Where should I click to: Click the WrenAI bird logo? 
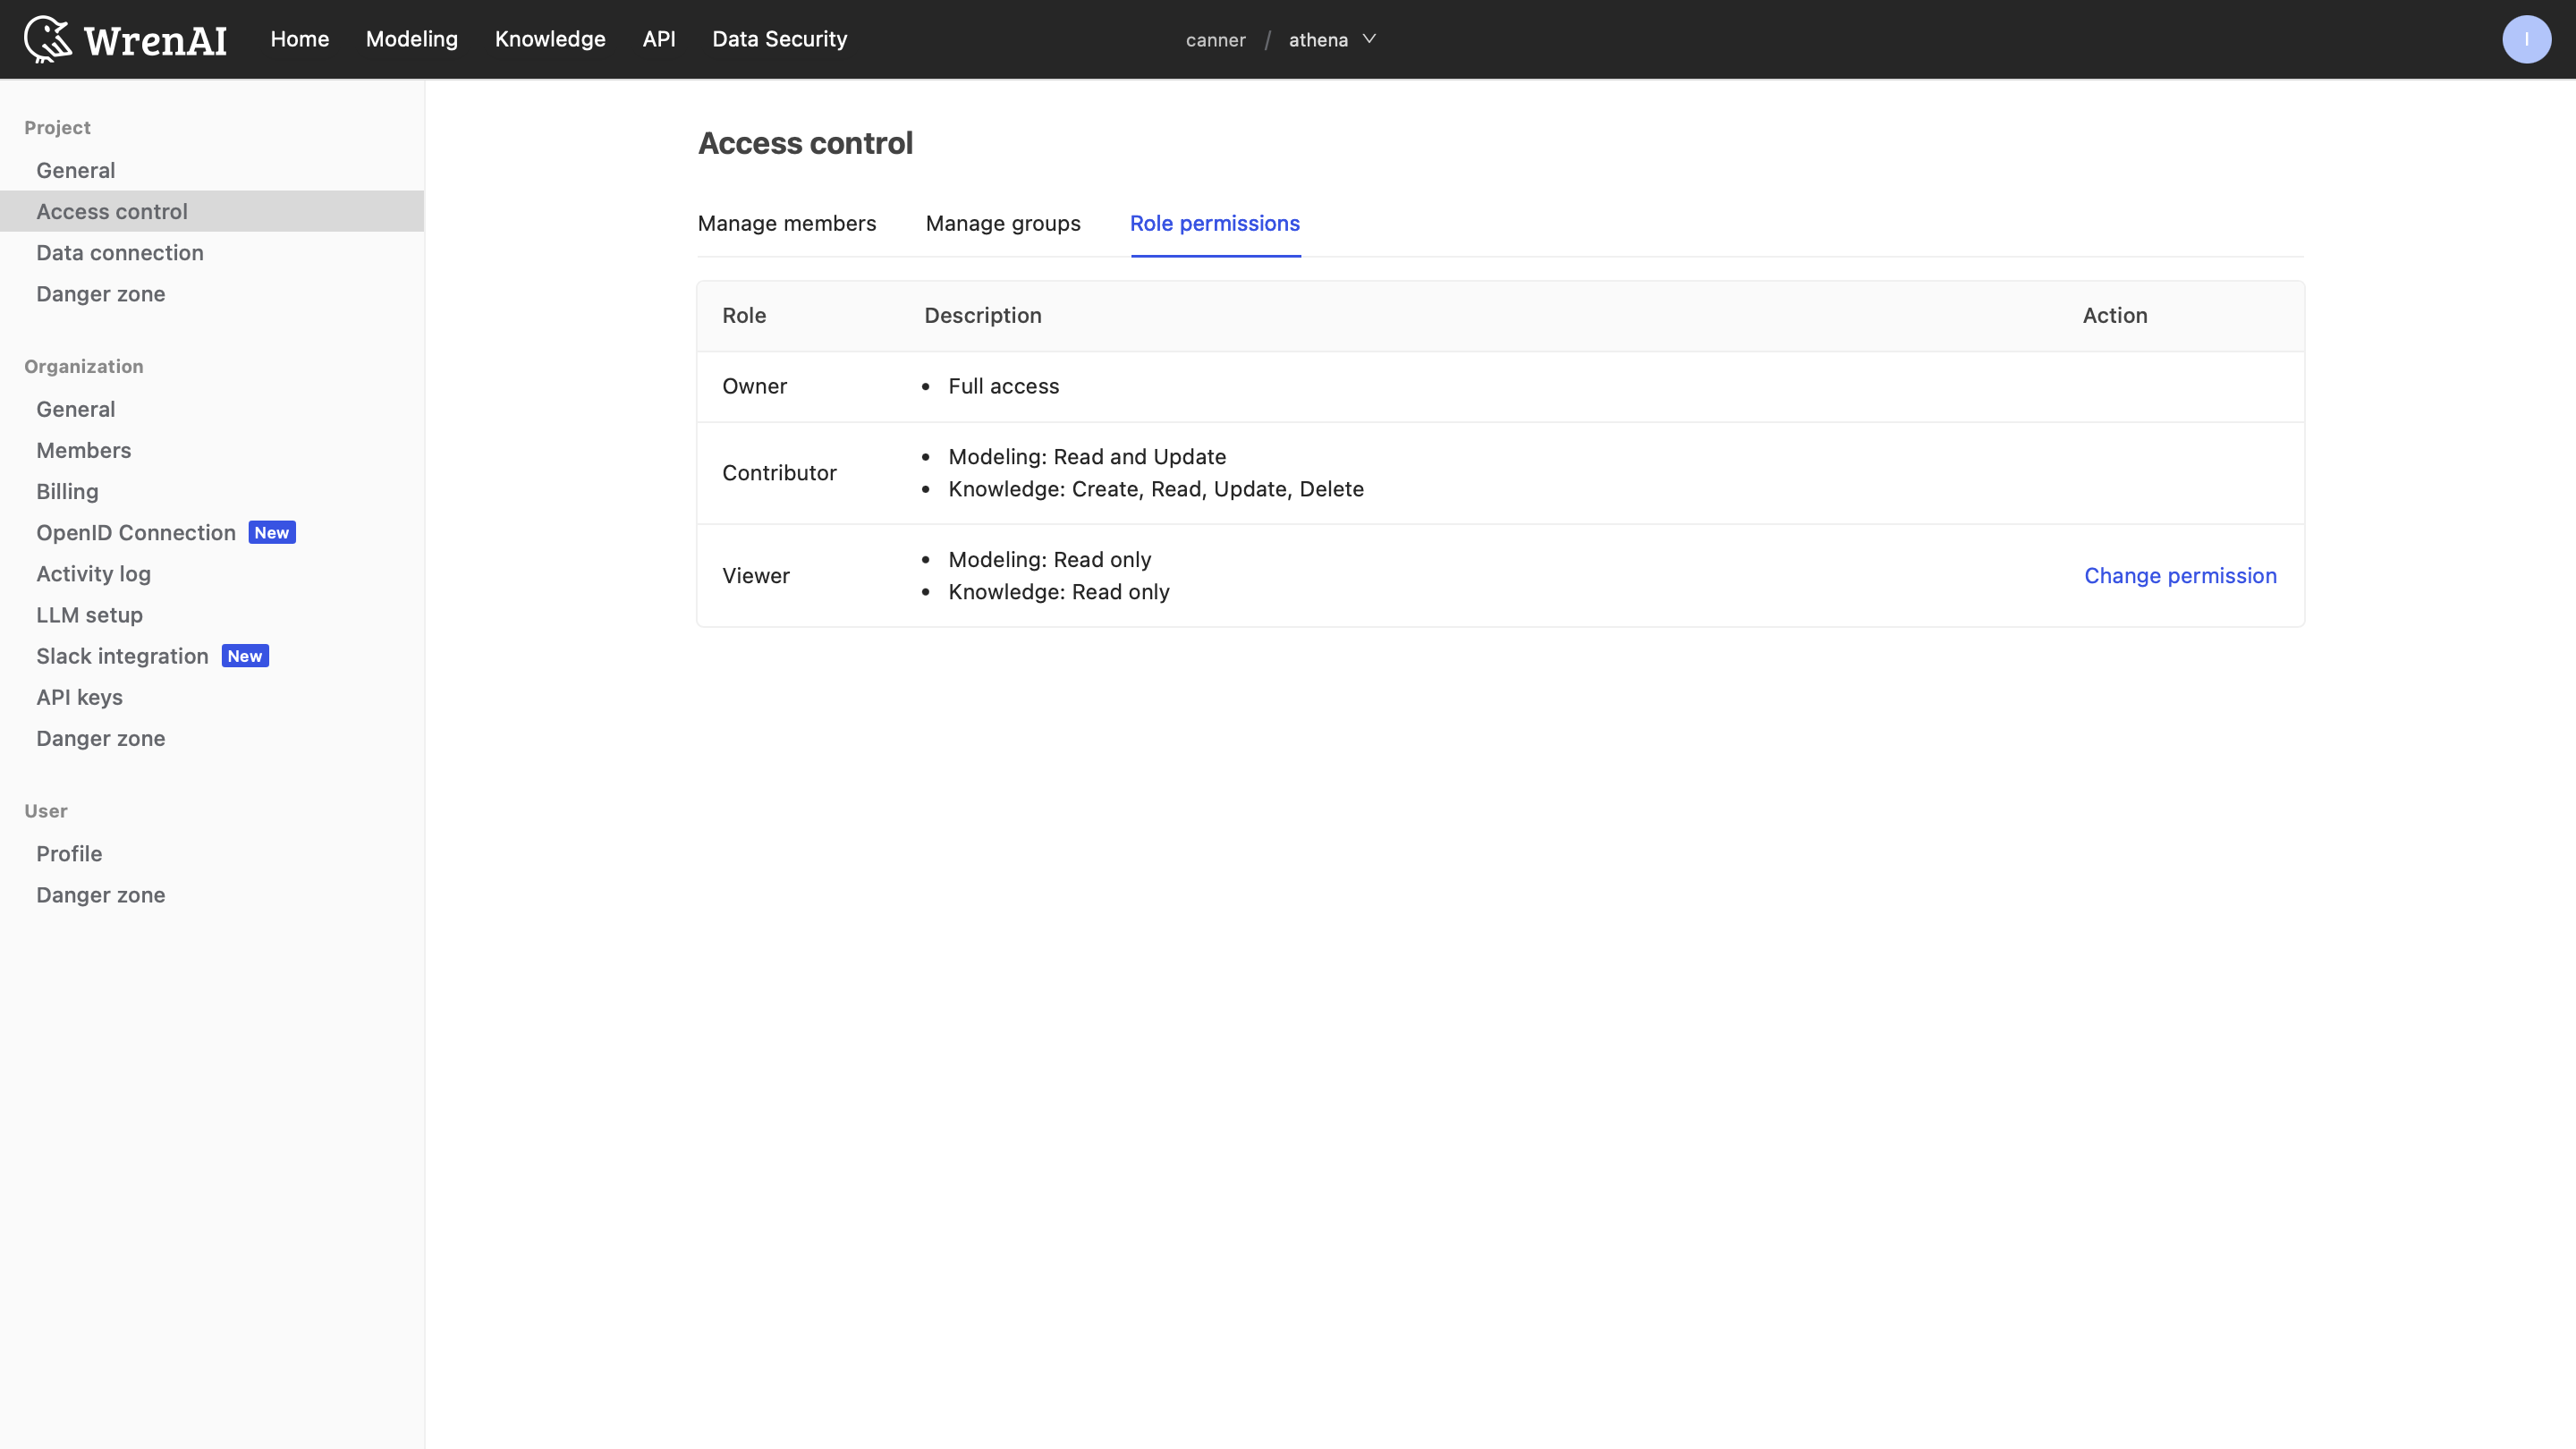[x=48, y=40]
